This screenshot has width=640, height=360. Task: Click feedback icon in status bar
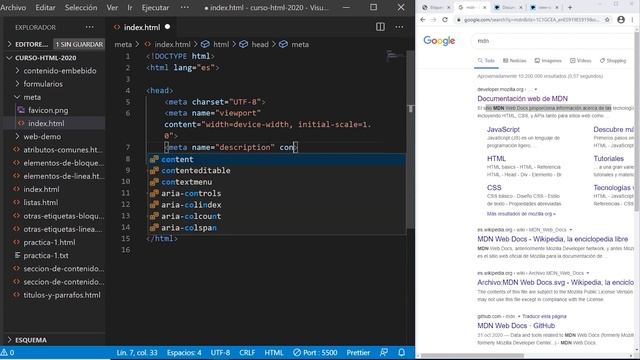[384, 352]
